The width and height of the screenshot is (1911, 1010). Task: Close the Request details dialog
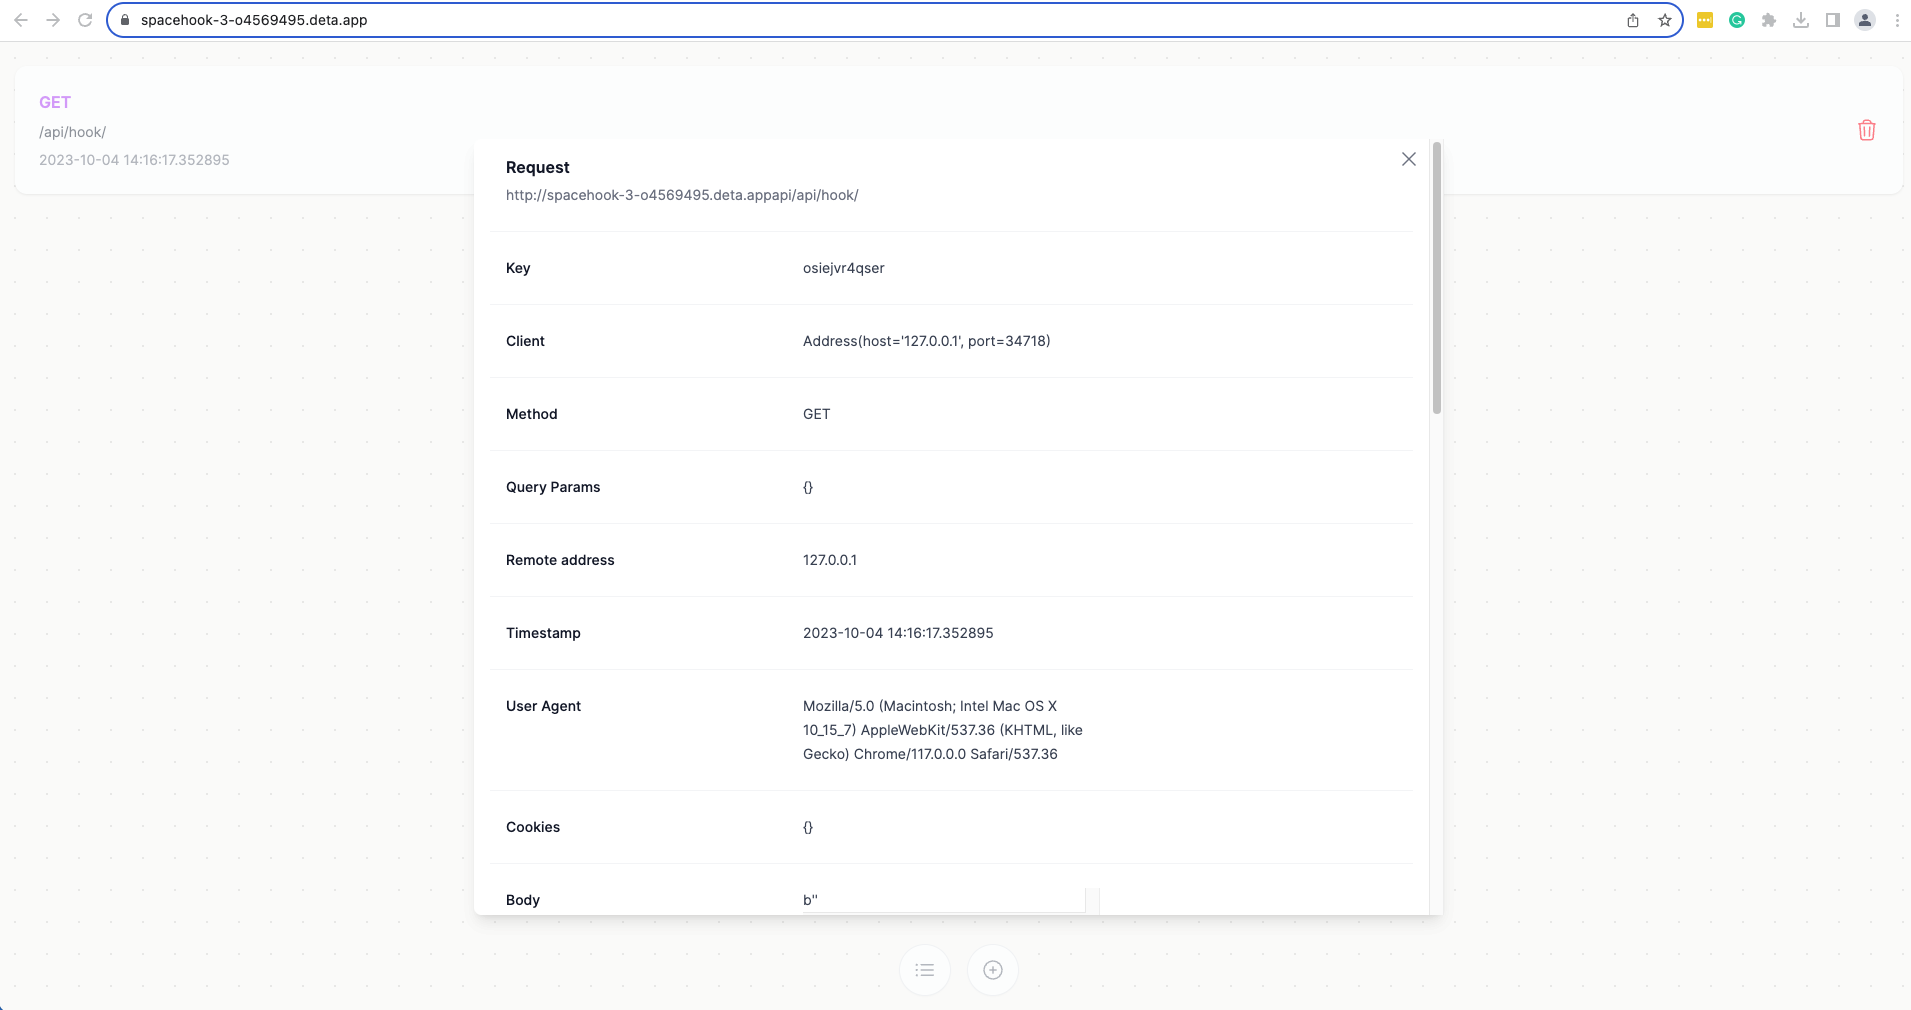[1408, 159]
